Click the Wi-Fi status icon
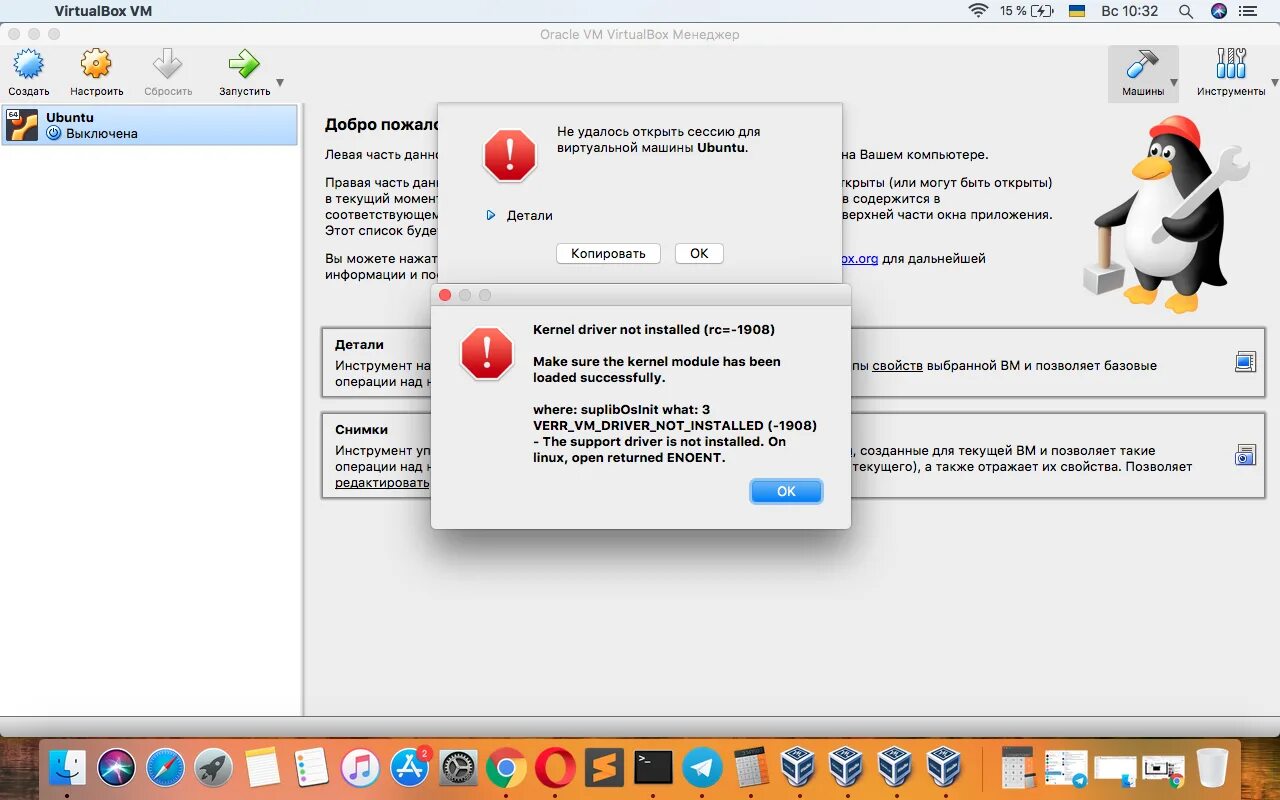The image size is (1280, 800). click(x=978, y=11)
